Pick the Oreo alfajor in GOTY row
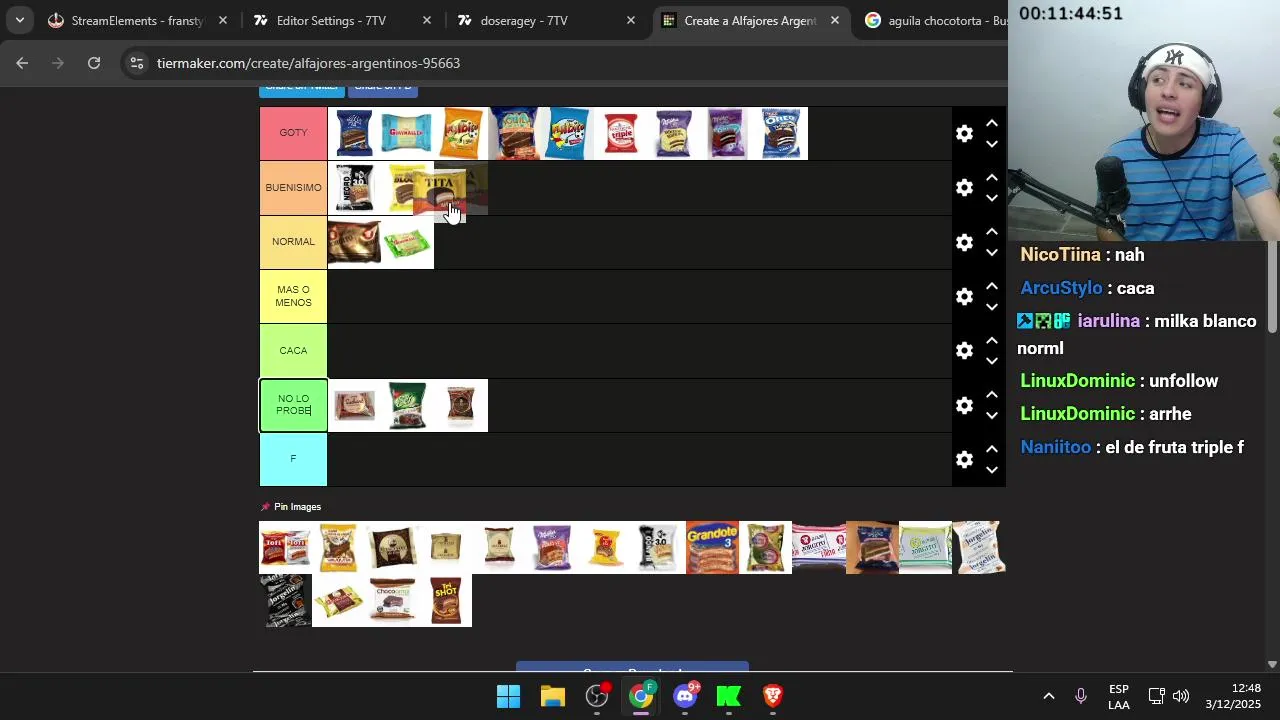 tap(781, 133)
